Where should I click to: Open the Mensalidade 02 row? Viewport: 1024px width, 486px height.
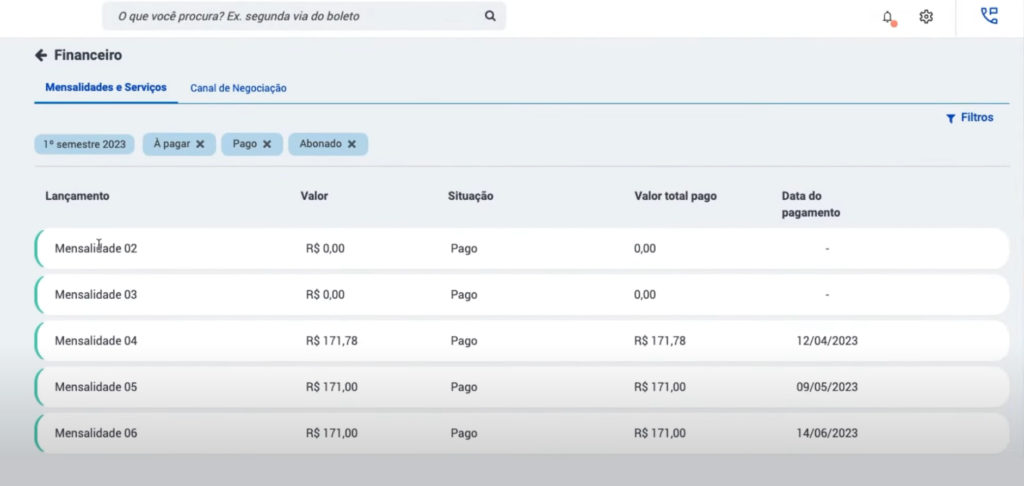click(96, 248)
